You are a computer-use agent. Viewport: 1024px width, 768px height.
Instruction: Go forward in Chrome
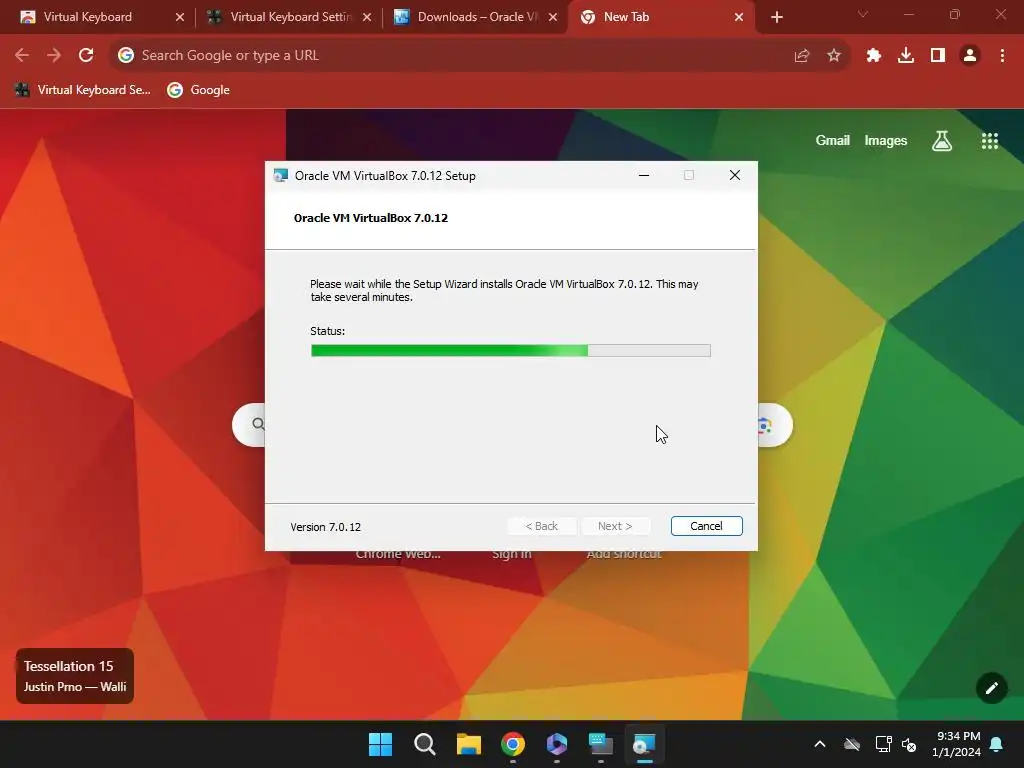click(54, 56)
